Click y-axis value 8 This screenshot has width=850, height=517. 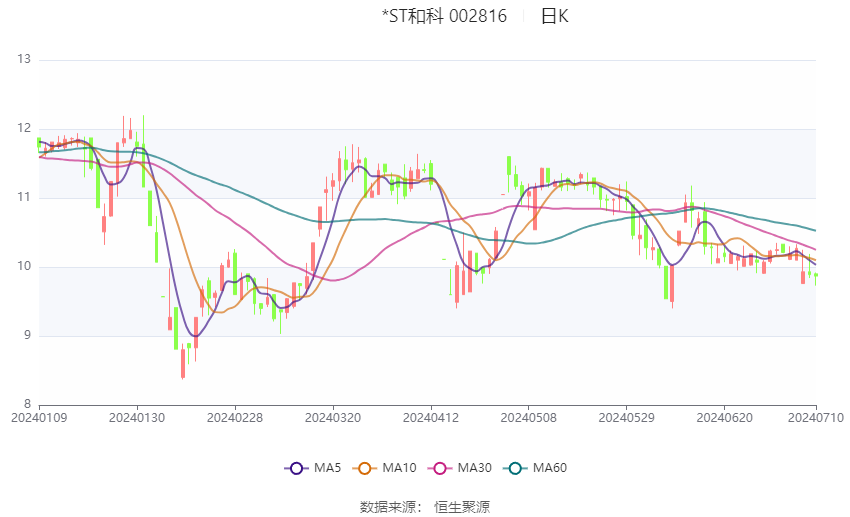pos(27,404)
